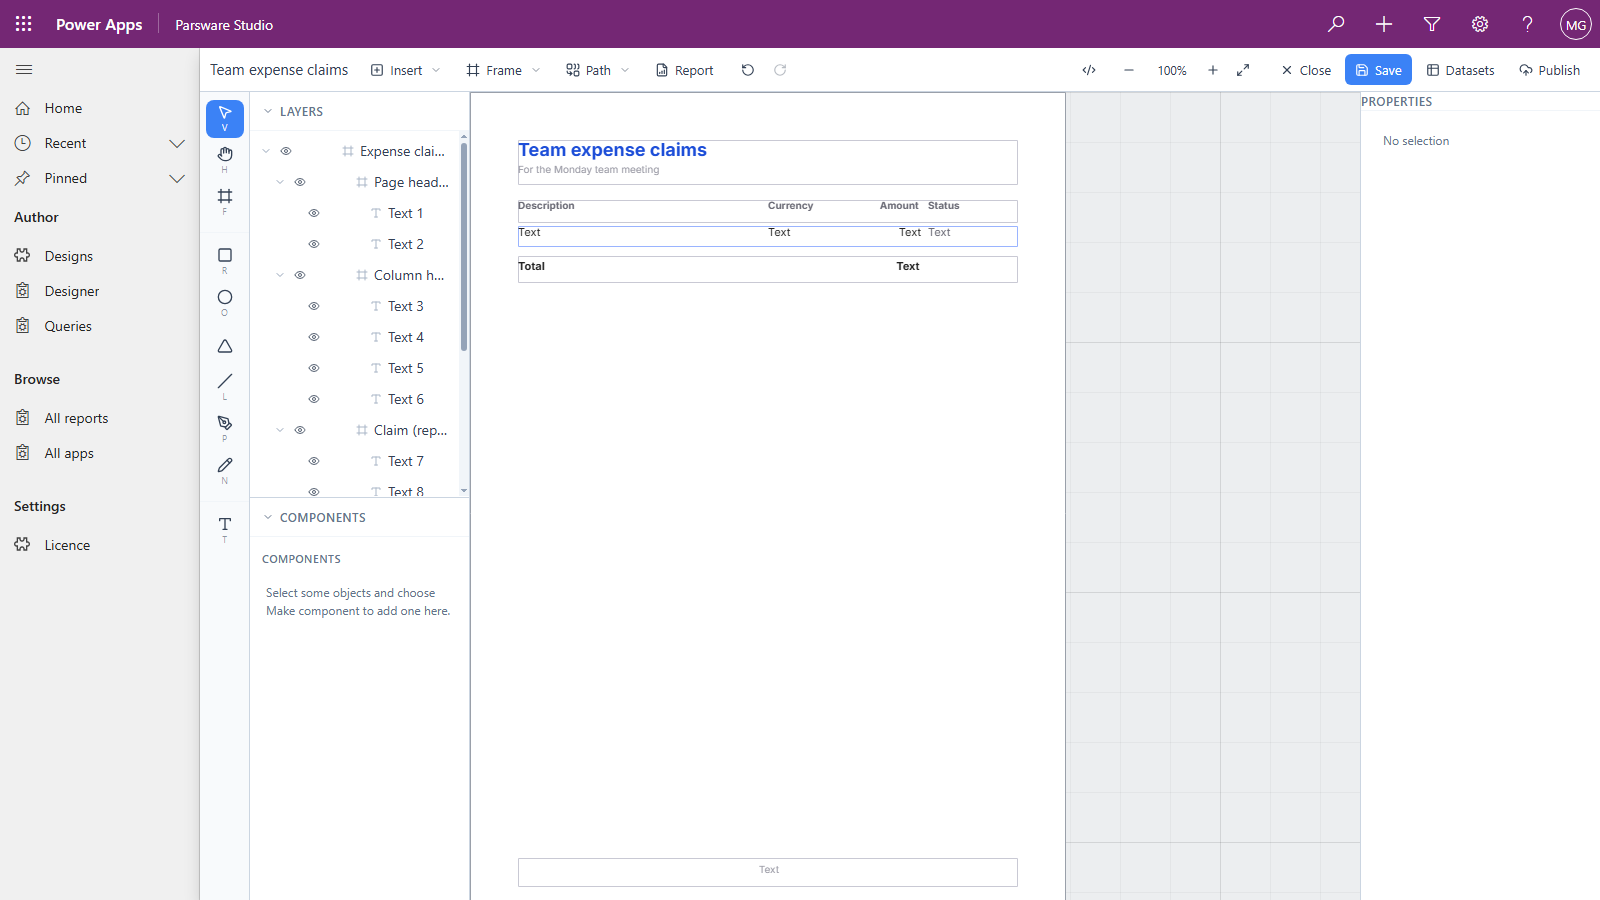Hide the Text 7 layer
This screenshot has height=900, width=1600.
click(314, 461)
